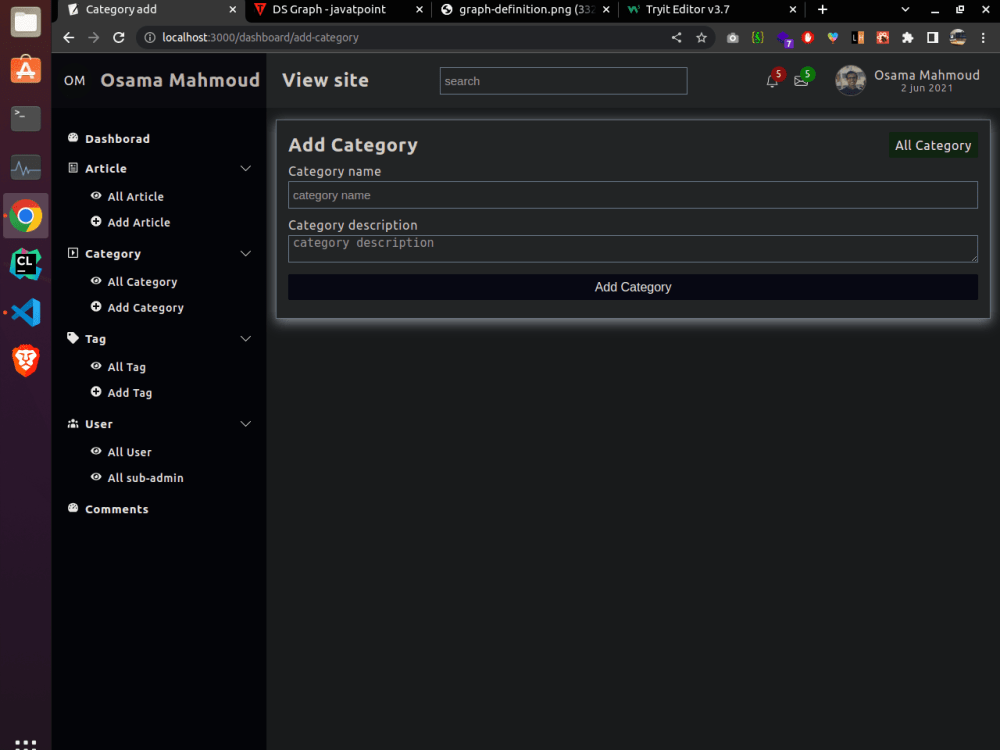Image resolution: width=1000 pixels, height=750 pixels.
Task: Open Brave browser from dock
Action: [x=26, y=360]
